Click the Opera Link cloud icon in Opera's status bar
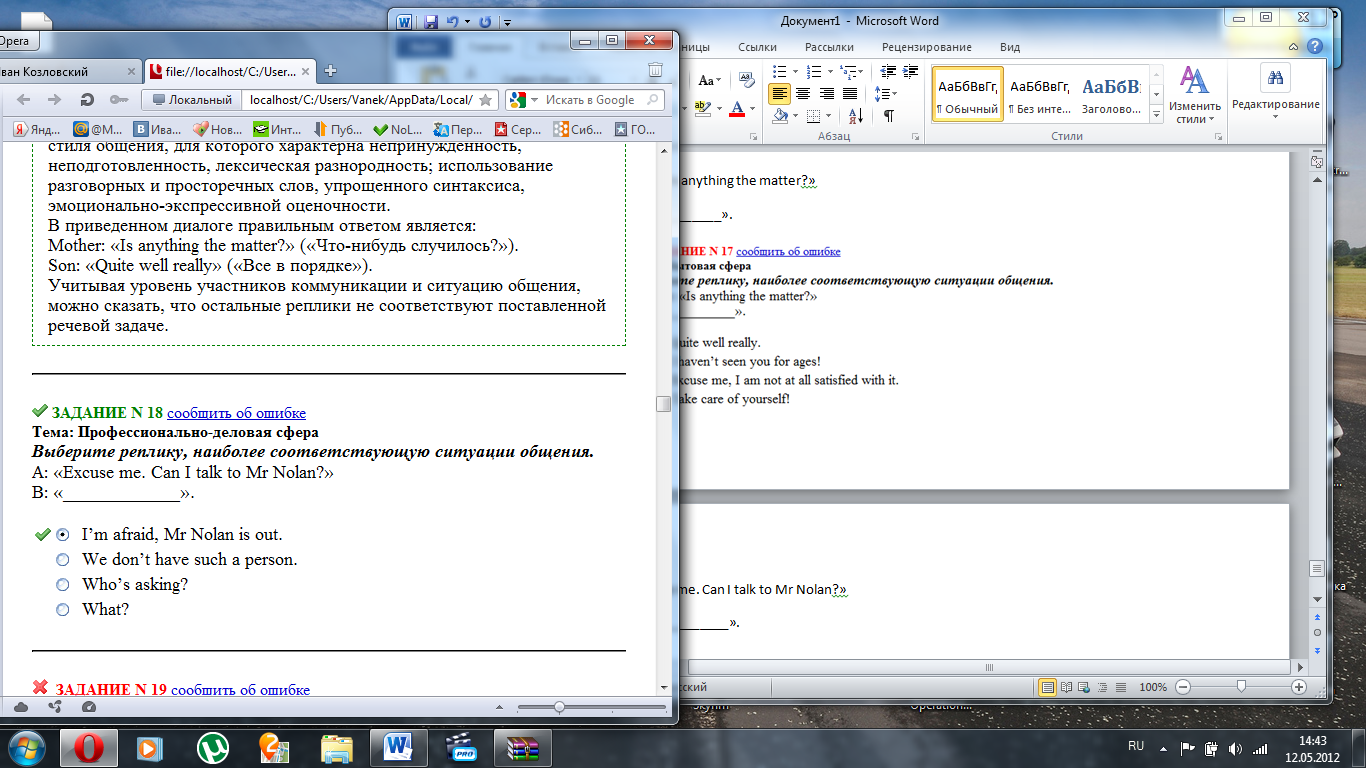 [21, 707]
